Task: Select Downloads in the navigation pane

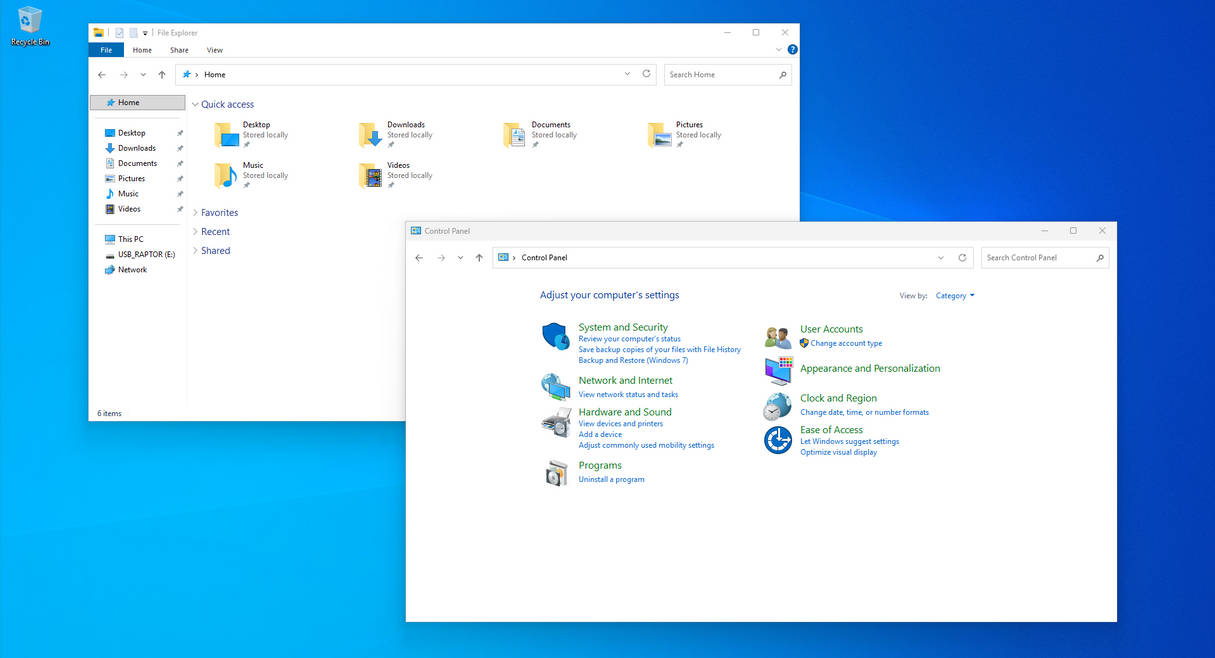Action: (x=137, y=148)
